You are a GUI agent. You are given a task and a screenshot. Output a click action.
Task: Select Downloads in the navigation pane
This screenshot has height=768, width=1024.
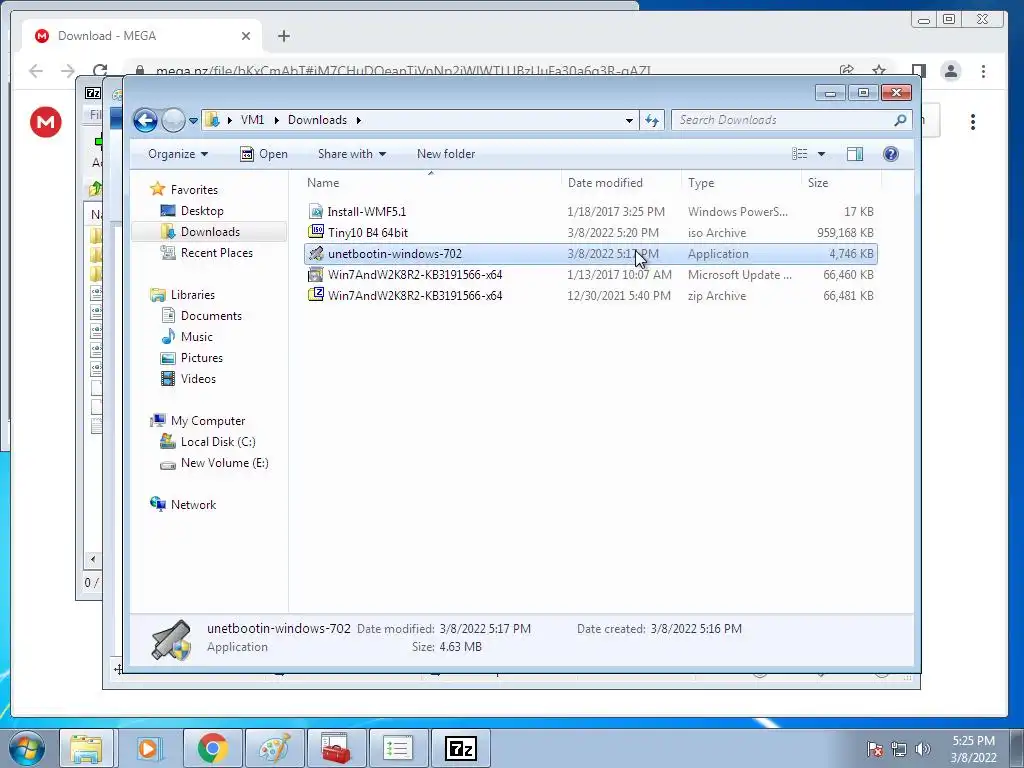[x=210, y=232]
